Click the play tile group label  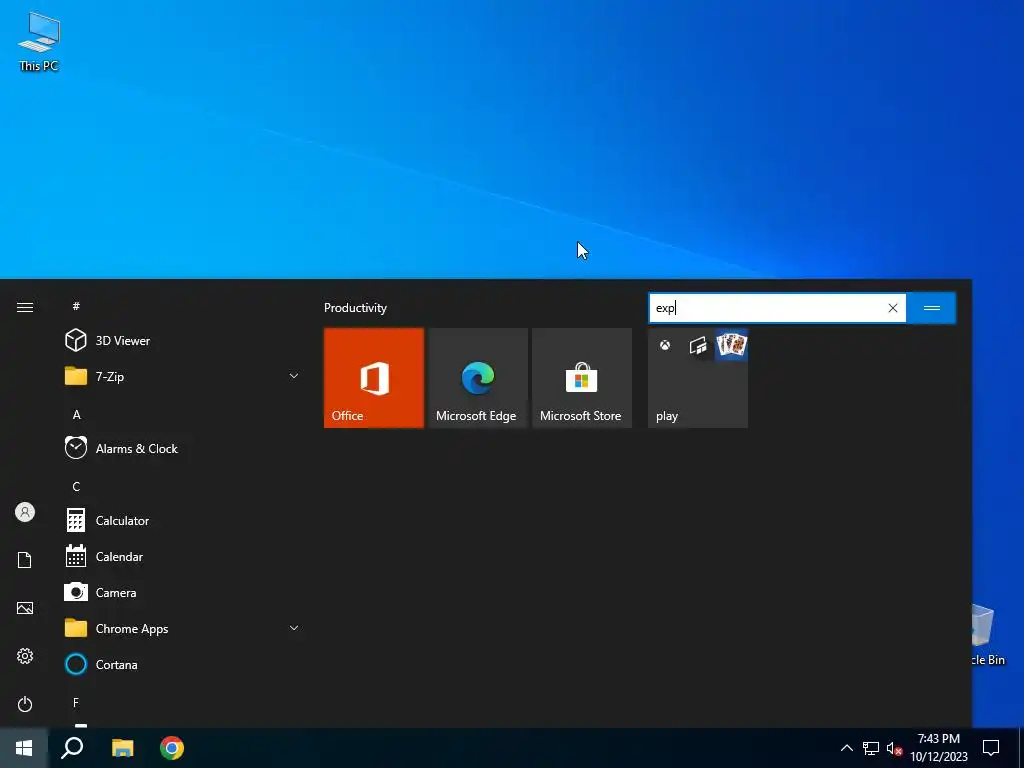pos(667,416)
